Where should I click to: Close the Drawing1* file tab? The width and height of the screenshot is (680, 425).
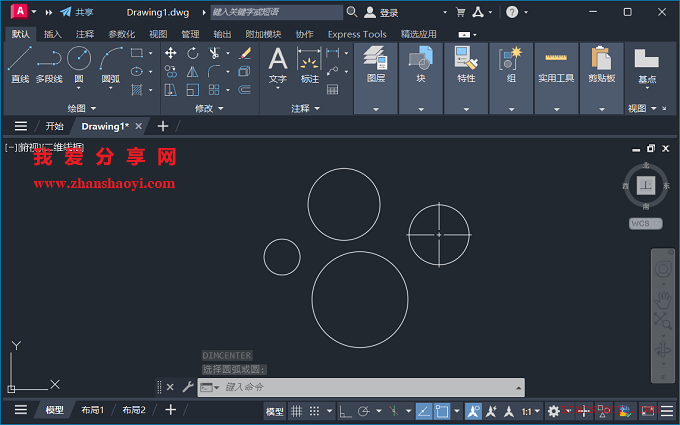(x=138, y=126)
